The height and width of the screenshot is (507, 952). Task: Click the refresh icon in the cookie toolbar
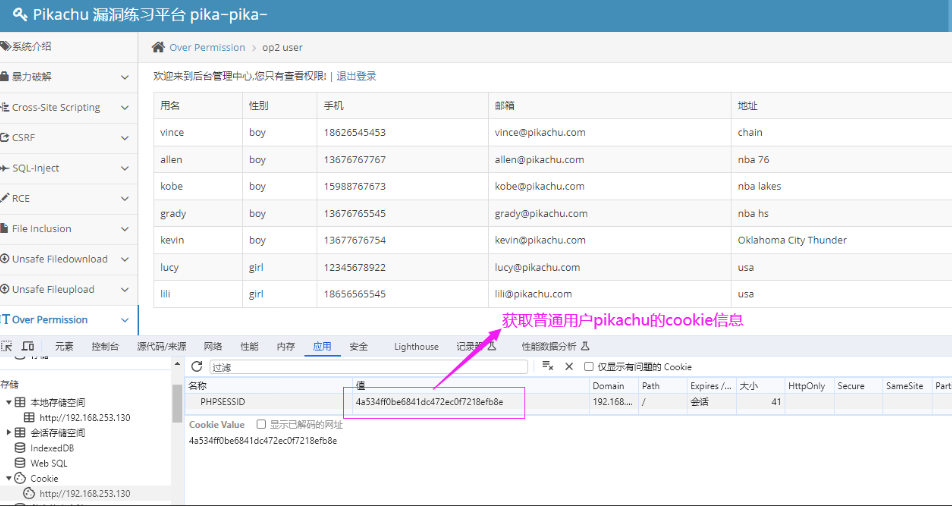[196, 367]
